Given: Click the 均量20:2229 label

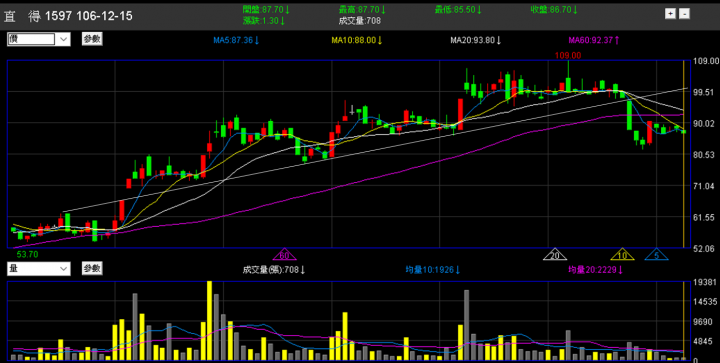Looking at the screenshot, I should [595, 270].
